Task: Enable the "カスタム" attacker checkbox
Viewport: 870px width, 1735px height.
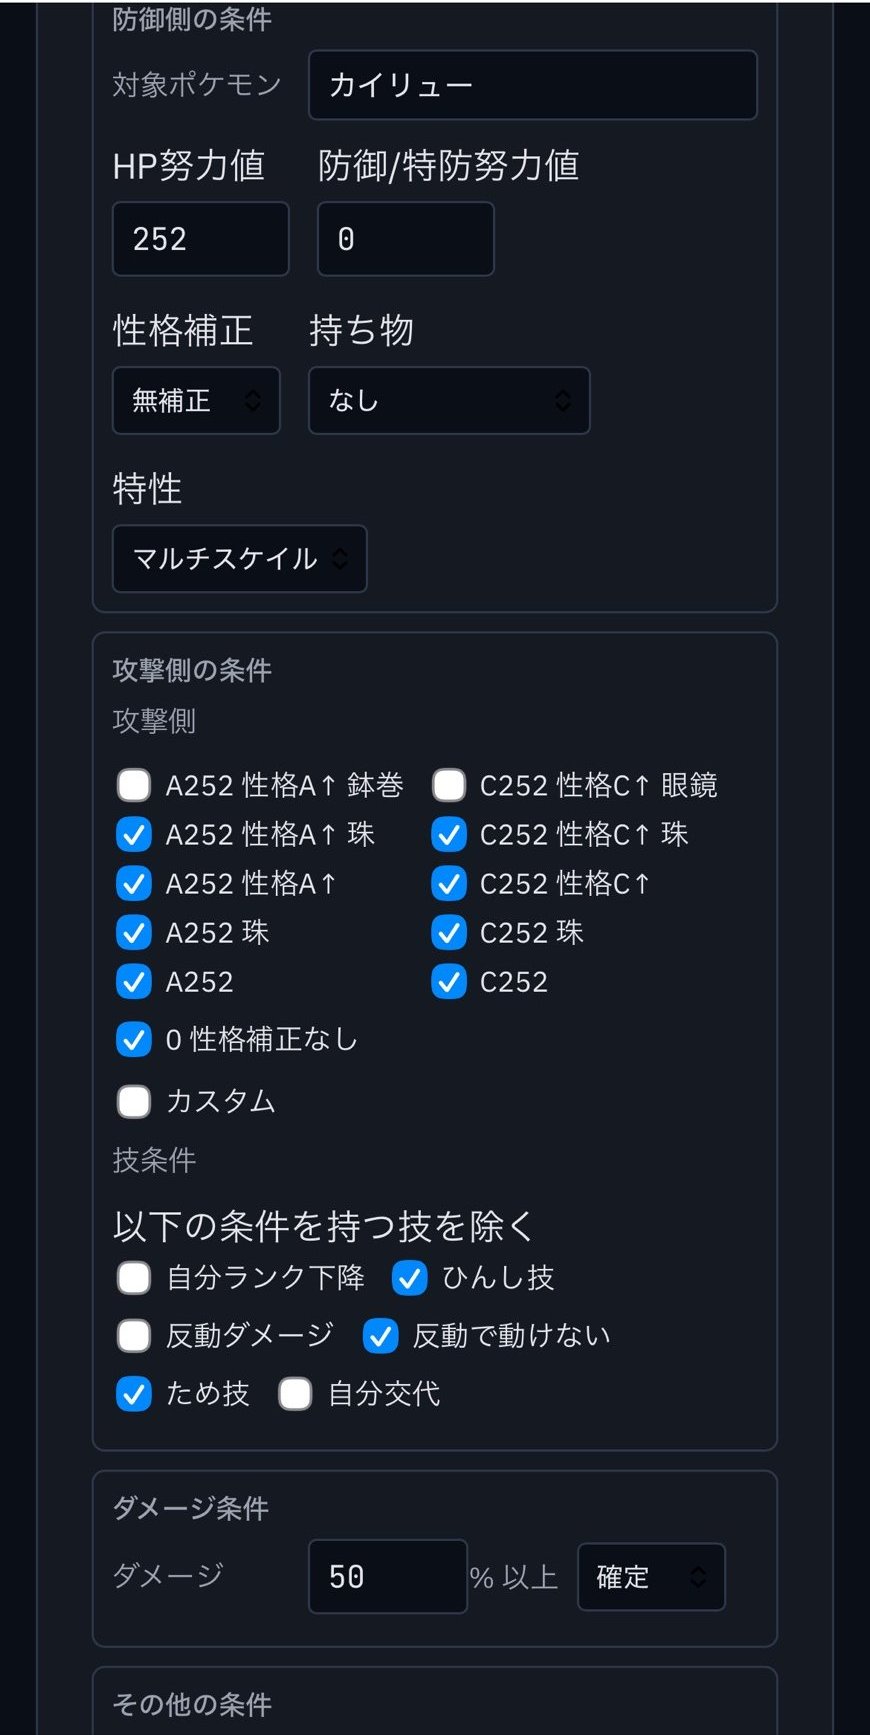Action: coord(133,1101)
